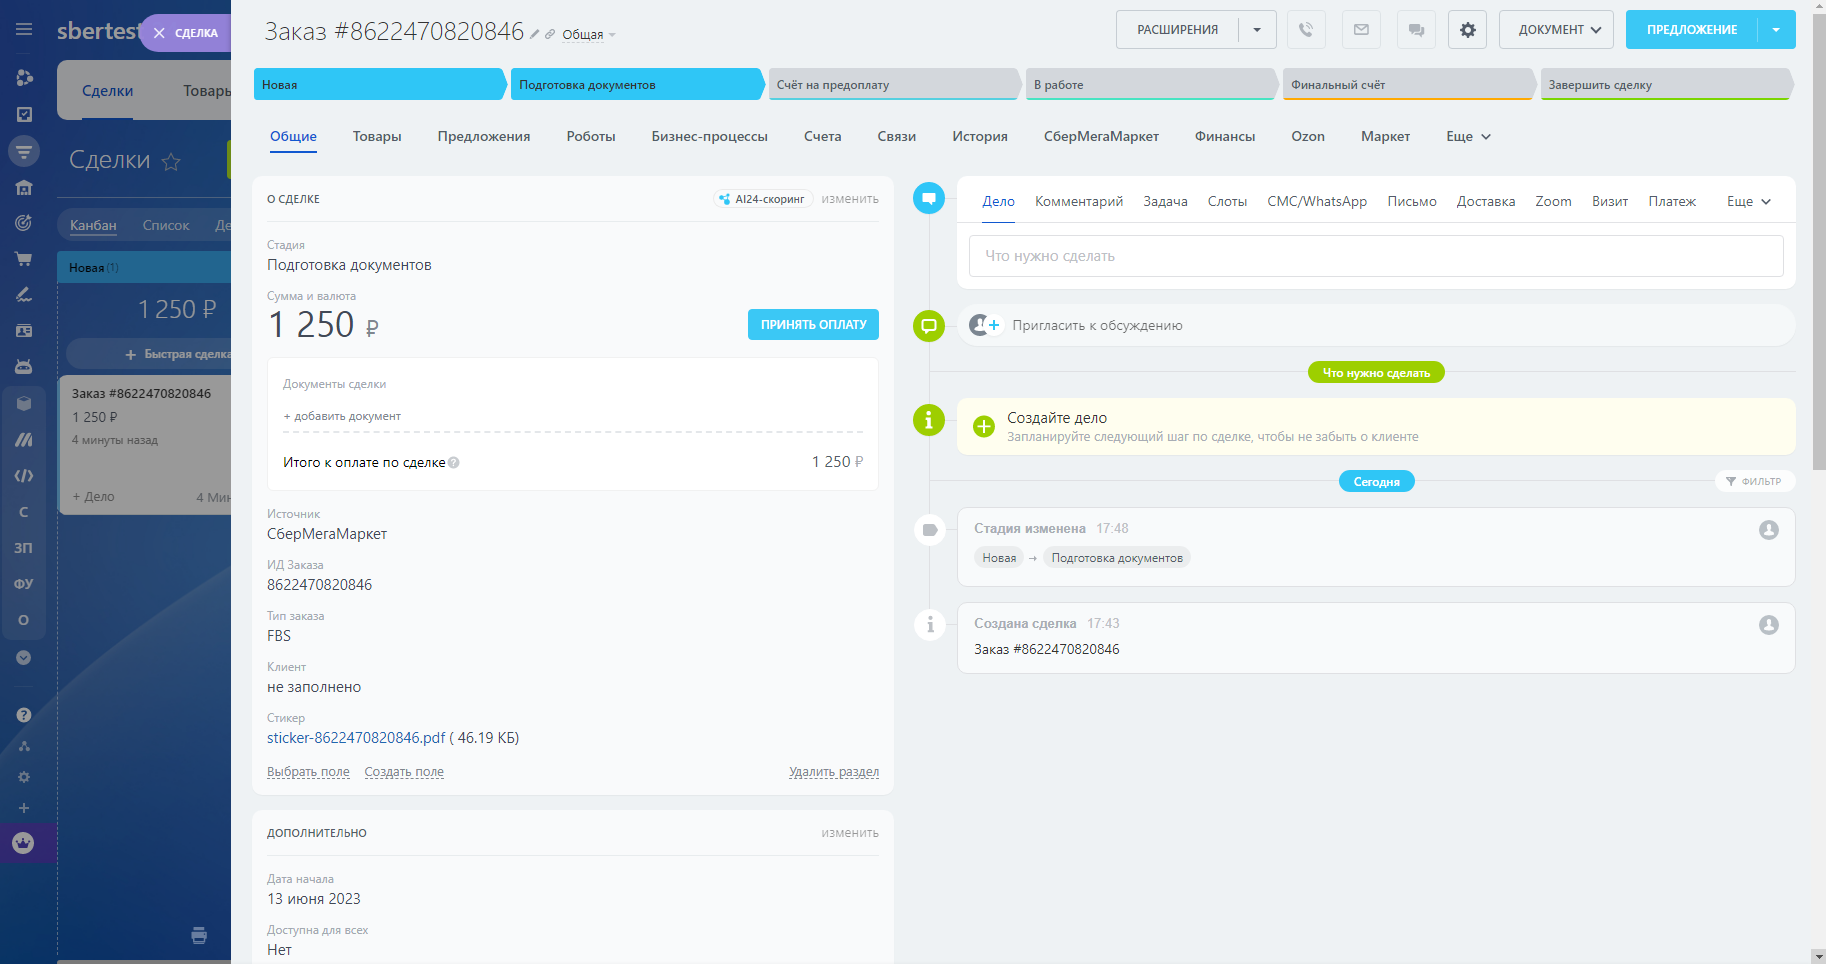
Task: Click the print icon in left panel
Action: 199,935
